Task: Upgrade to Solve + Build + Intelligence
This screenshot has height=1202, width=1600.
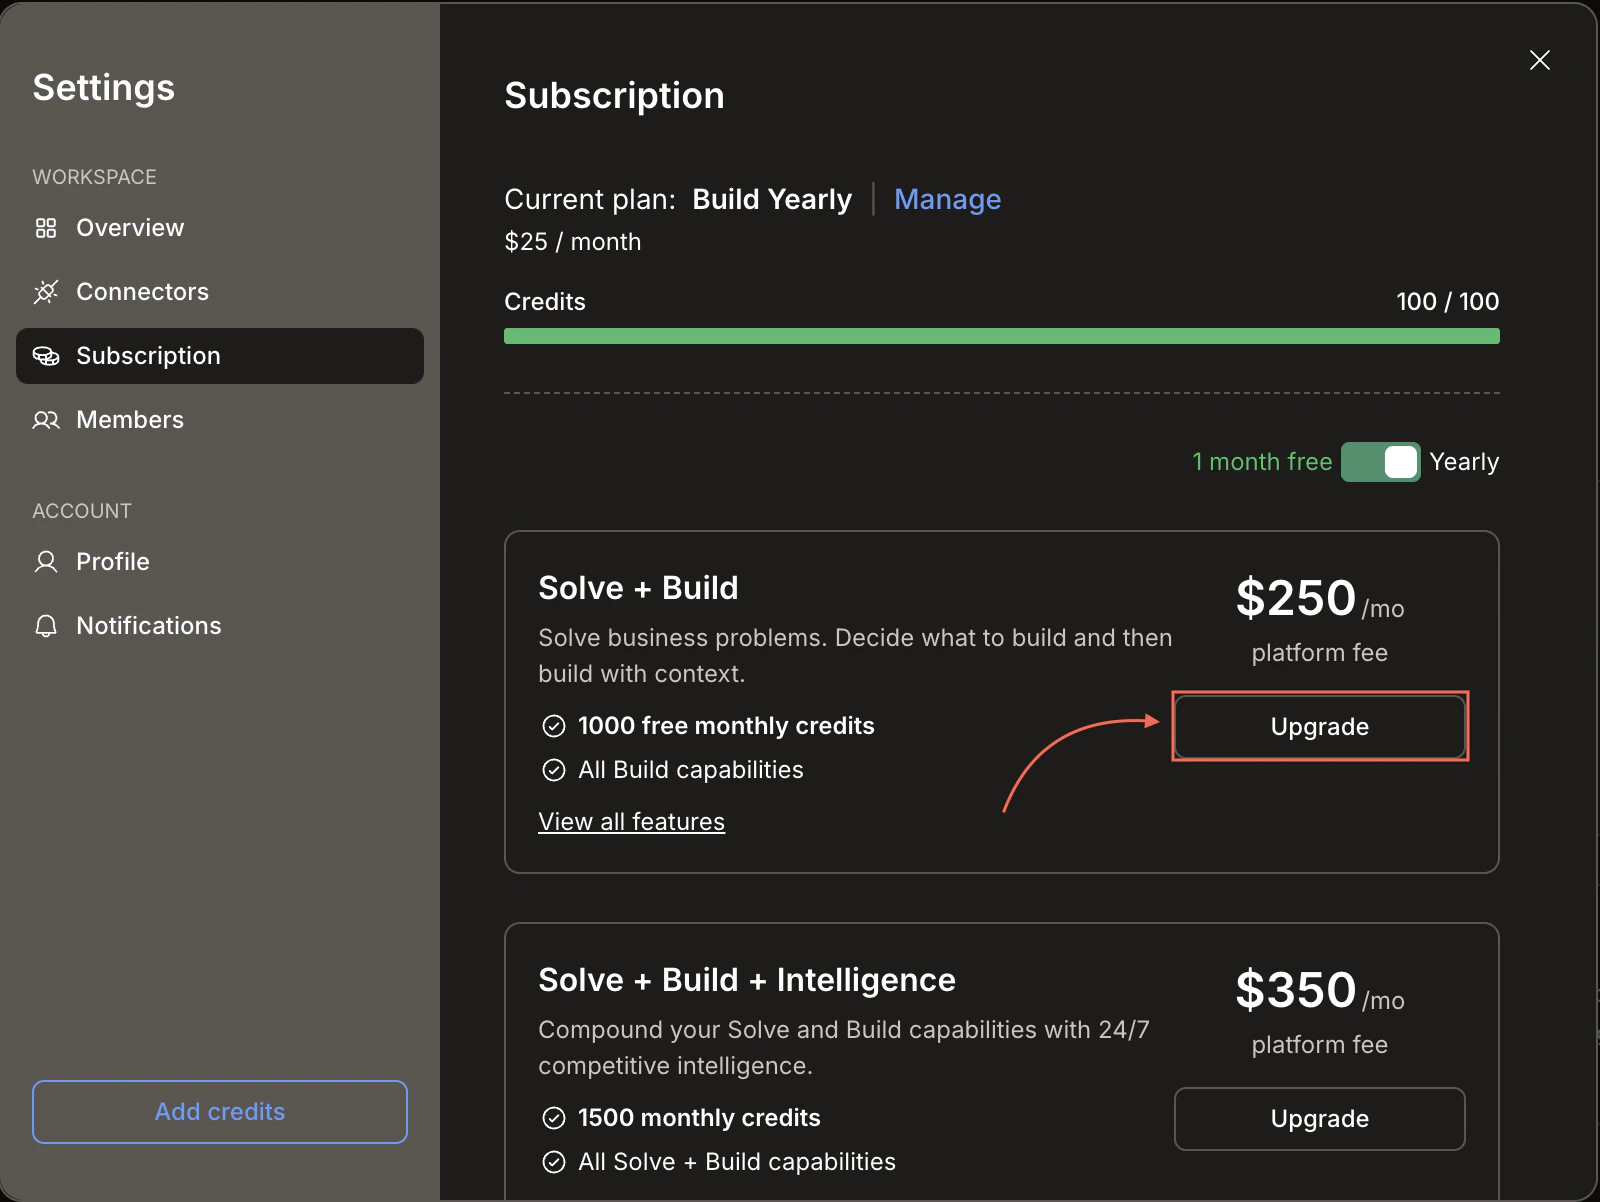Action: (1319, 1119)
